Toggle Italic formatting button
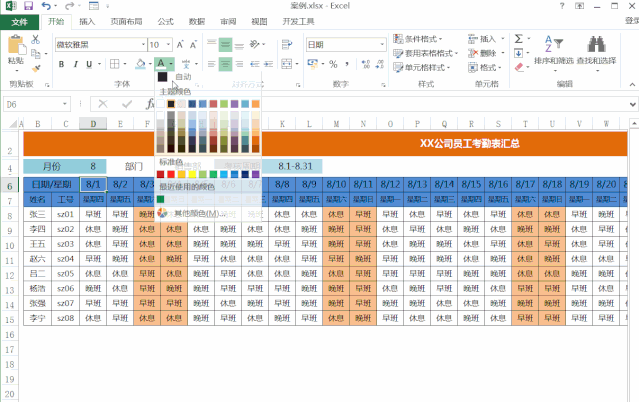The width and height of the screenshot is (639, 402). click(75, 64)
